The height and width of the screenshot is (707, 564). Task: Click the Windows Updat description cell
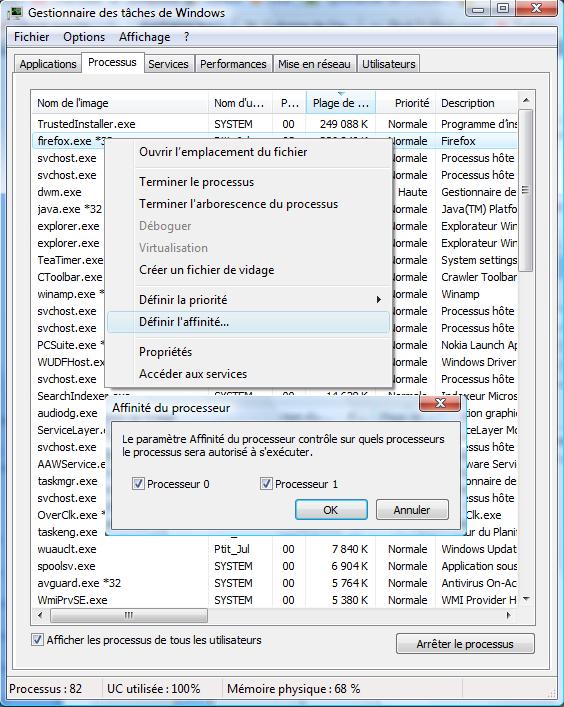point(479,549)
